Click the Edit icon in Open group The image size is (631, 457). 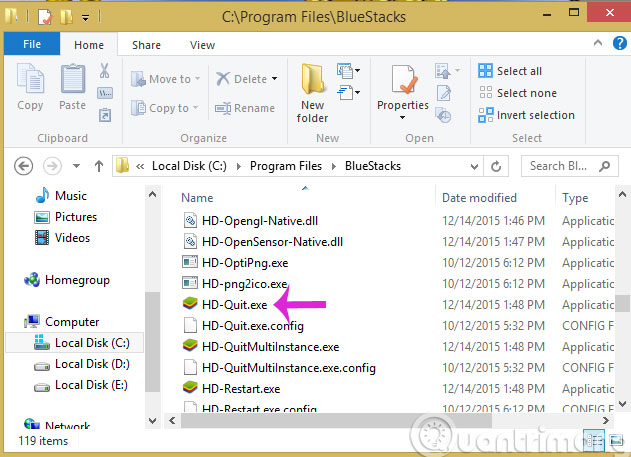click(443, 93)
